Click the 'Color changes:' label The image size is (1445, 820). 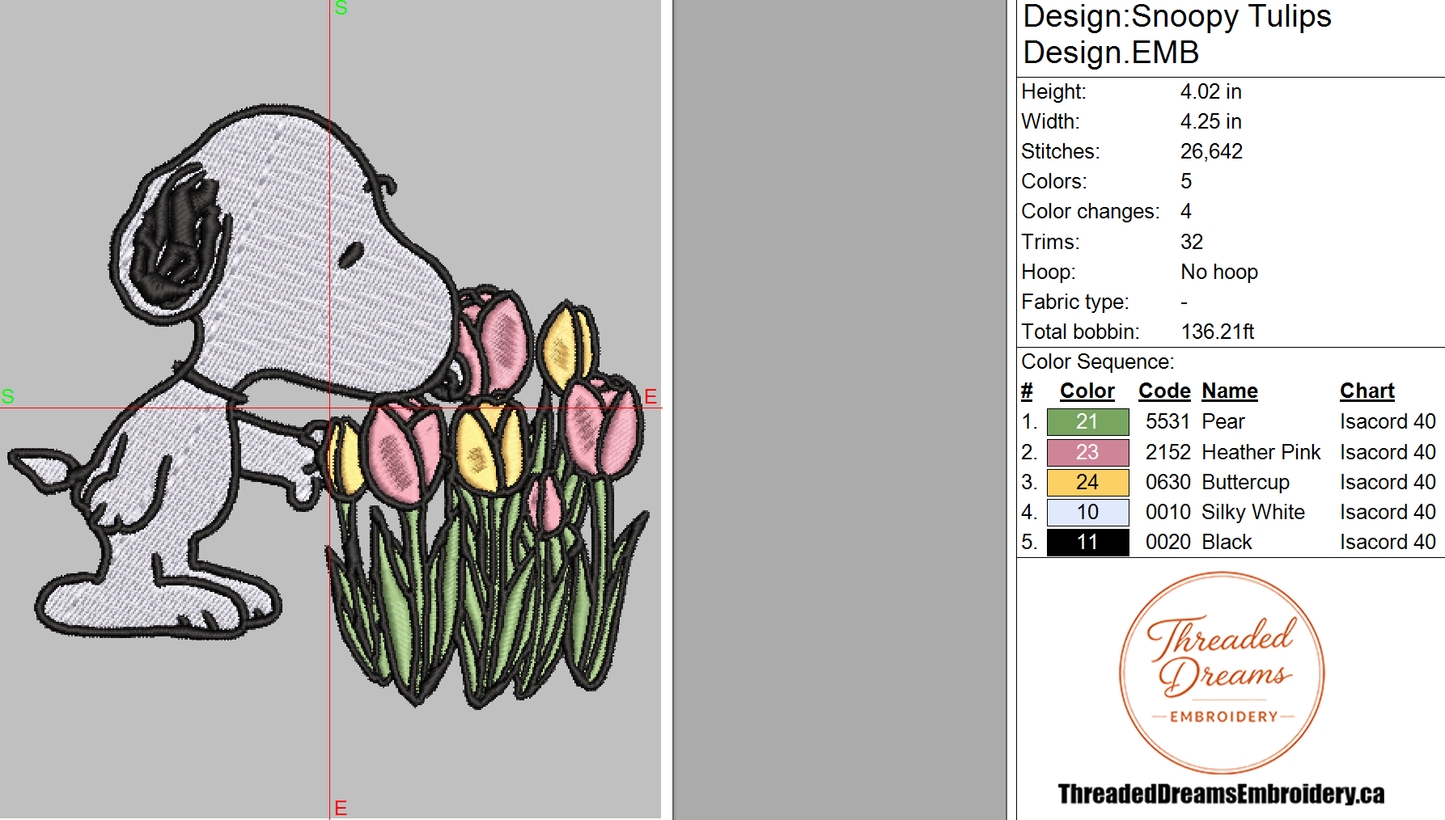click(x=1090, y=212)
